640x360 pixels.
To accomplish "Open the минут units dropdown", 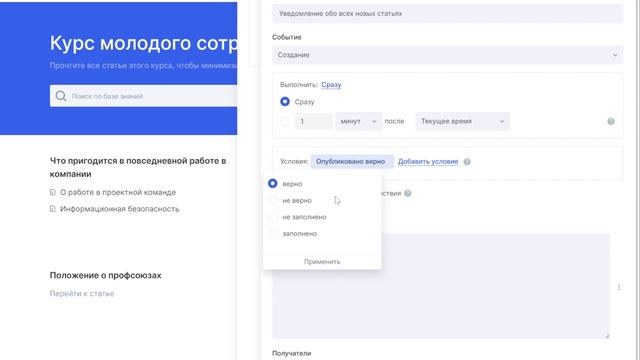I will pos(358,121).
